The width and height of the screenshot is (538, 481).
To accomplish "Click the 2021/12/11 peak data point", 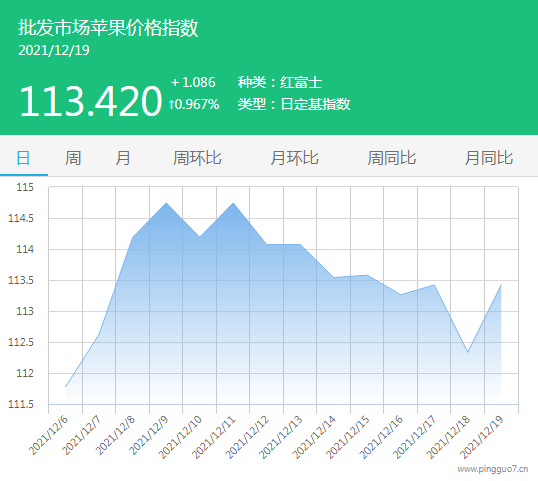I will coord(233,203).
